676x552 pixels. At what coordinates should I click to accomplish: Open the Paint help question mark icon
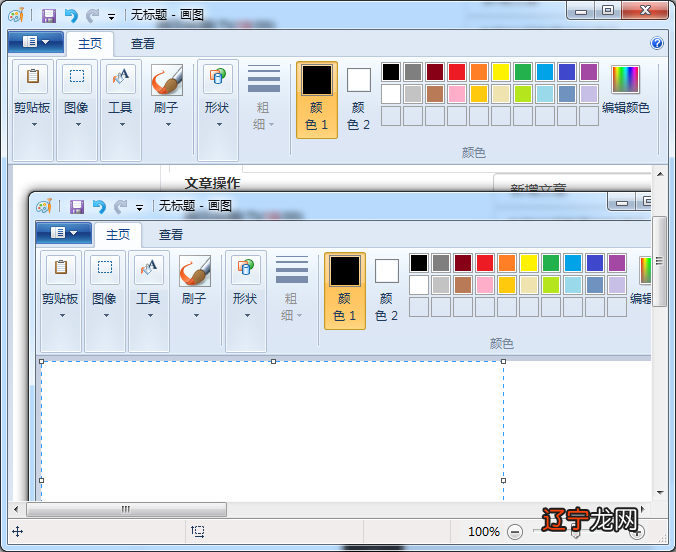(x=657, y=43)
